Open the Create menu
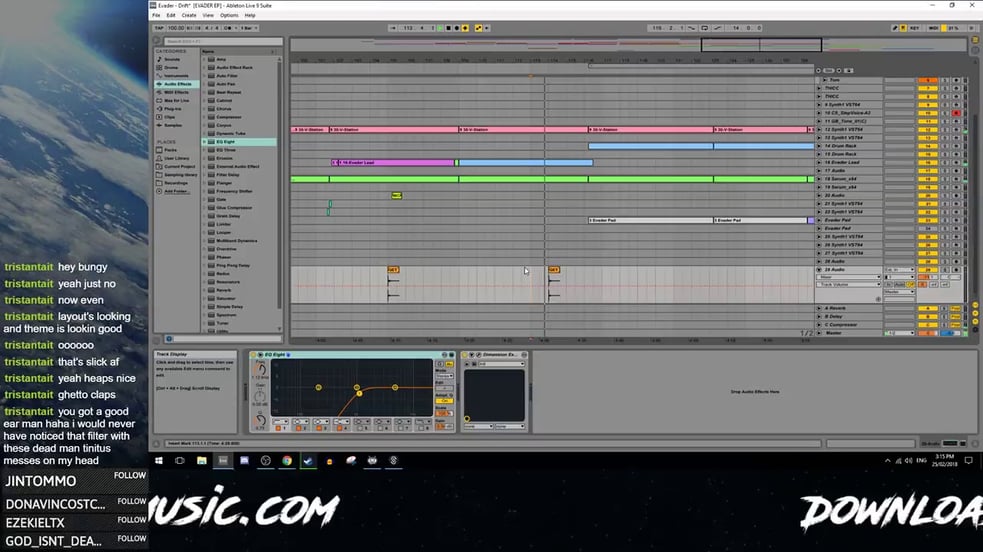 (189, 15)
